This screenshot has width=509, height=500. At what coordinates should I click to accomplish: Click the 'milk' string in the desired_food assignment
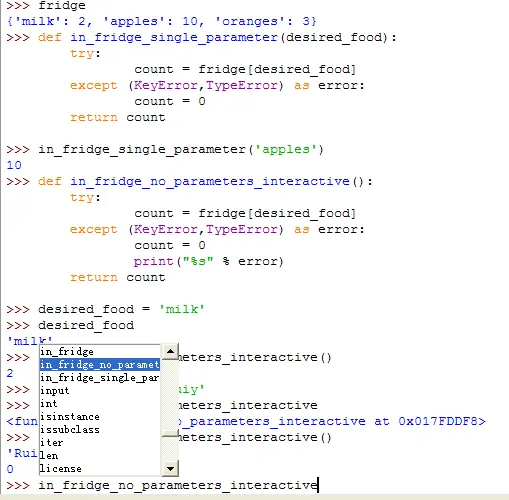point(182,309)
